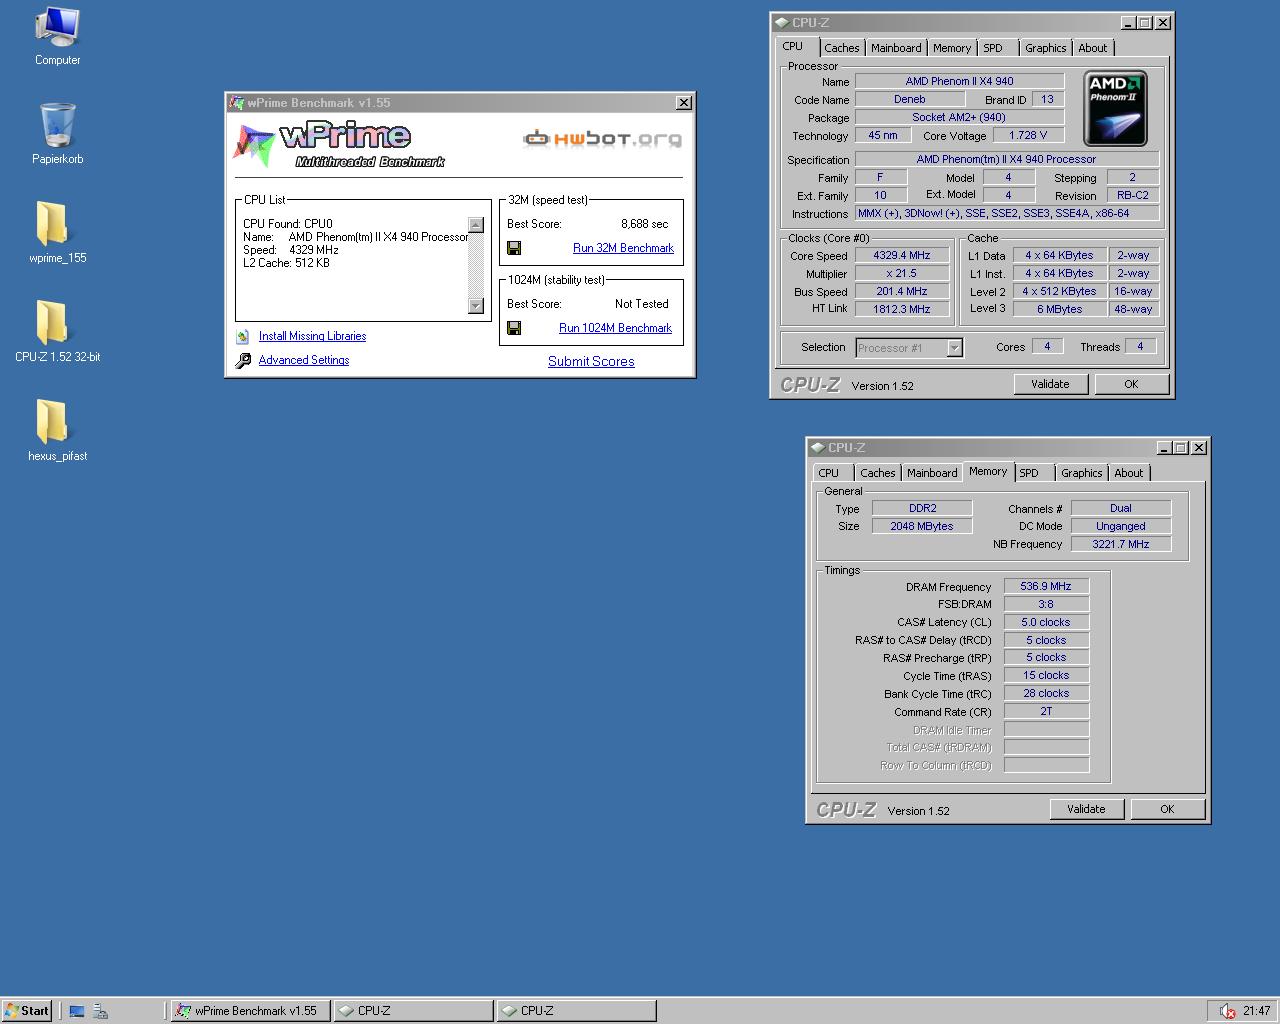Screen dimensions: 1280x1024
Task: Open Graphics tab in bottom CPU-Z window
Action: coord(1082,473)
